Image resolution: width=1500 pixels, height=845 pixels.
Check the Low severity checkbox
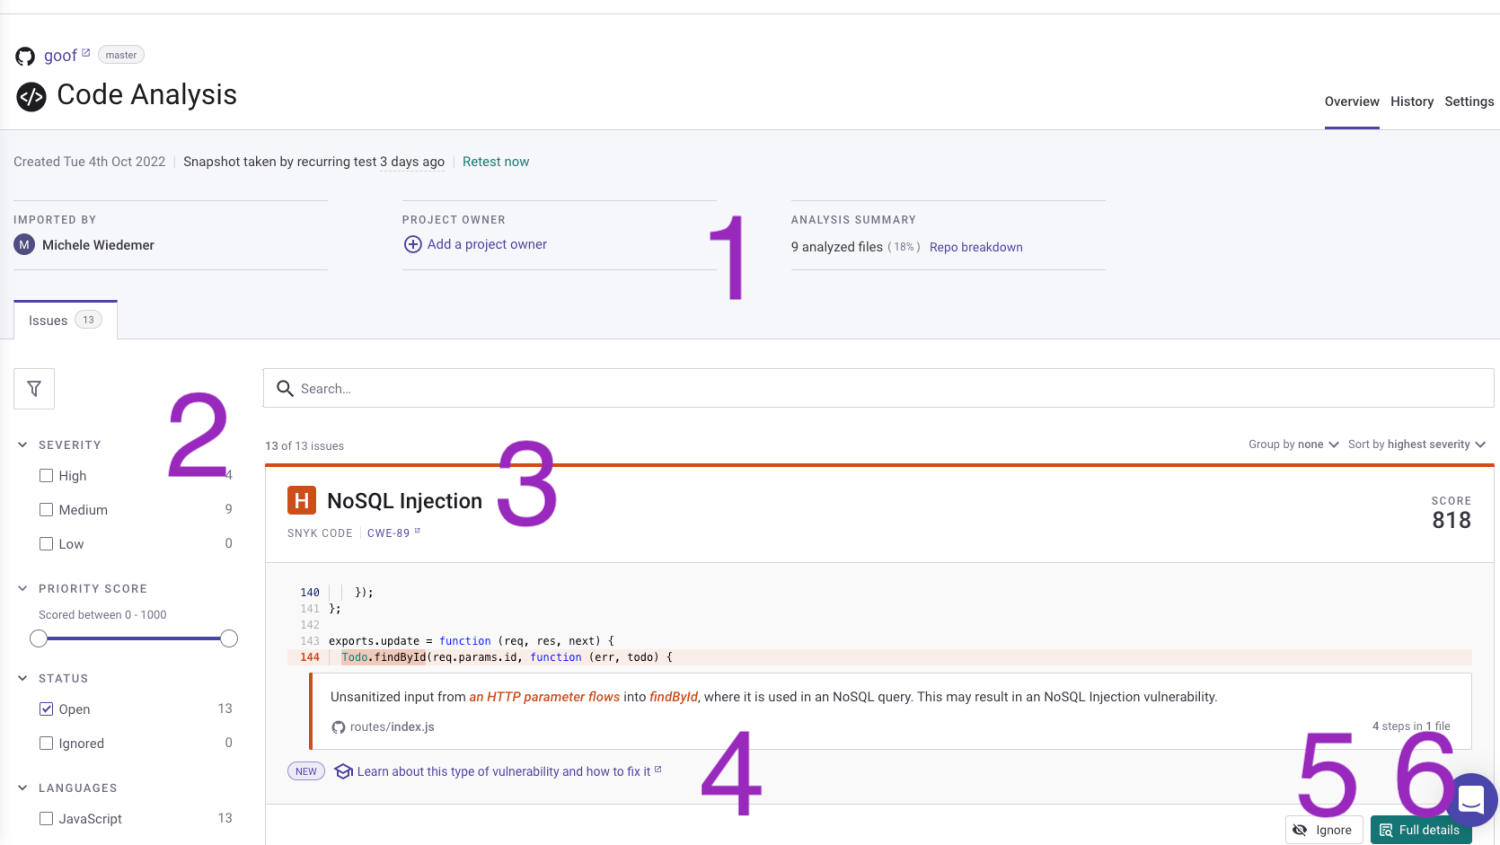(x=46, y=544)
